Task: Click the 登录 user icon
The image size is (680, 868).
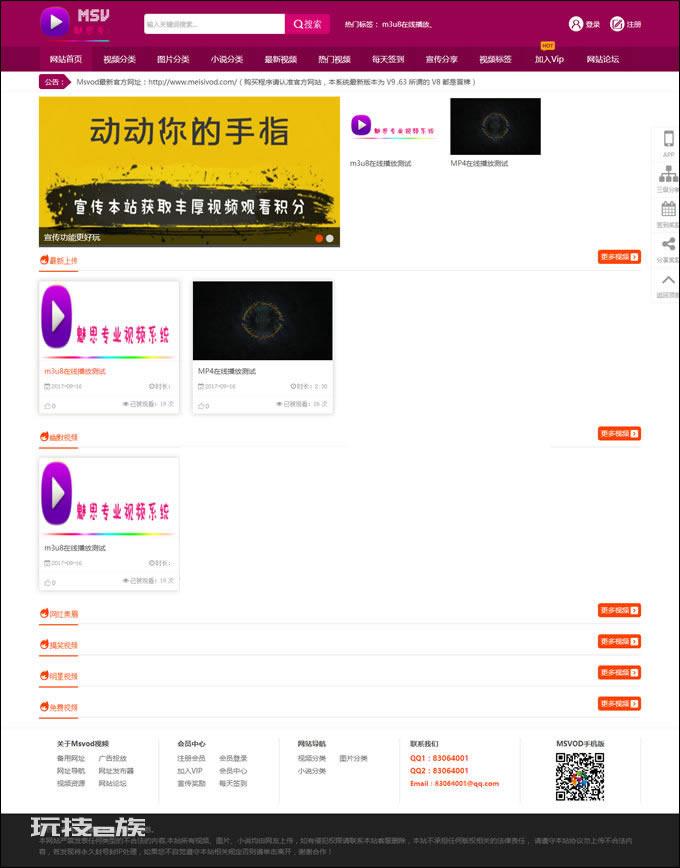Action: [x=576, y=24]
